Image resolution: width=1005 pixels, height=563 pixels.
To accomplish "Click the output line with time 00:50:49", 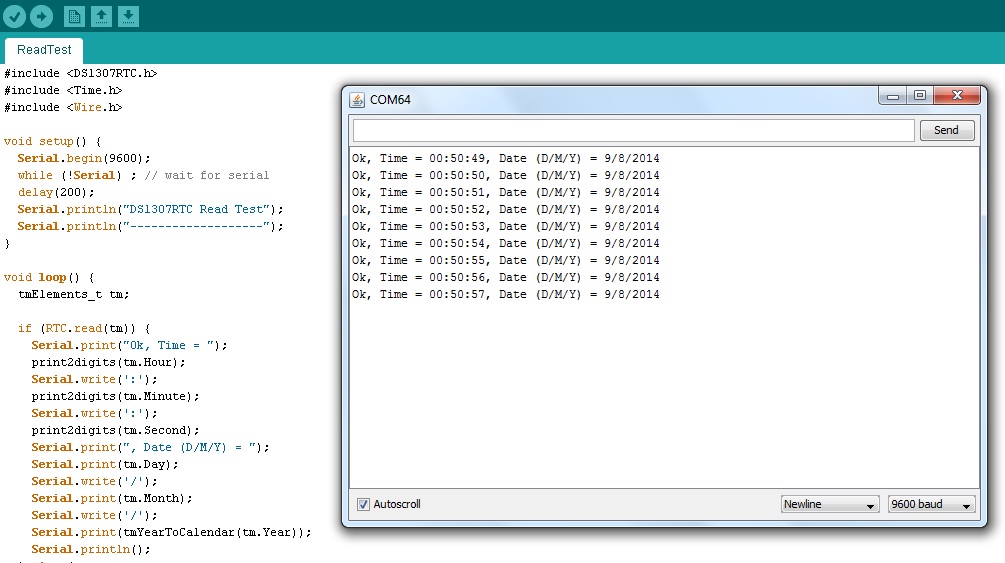I will point(506,158).
